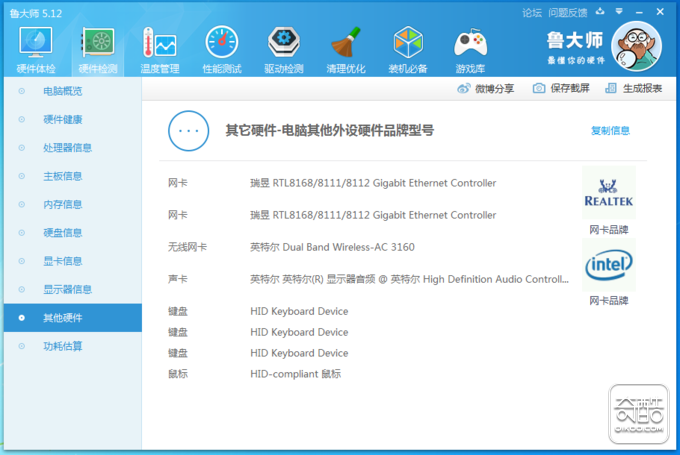Click the page heading 其它硬件-电脑其他外设硬件品牌型号
This screenshot has width=680, height=455.
[330, 131]
